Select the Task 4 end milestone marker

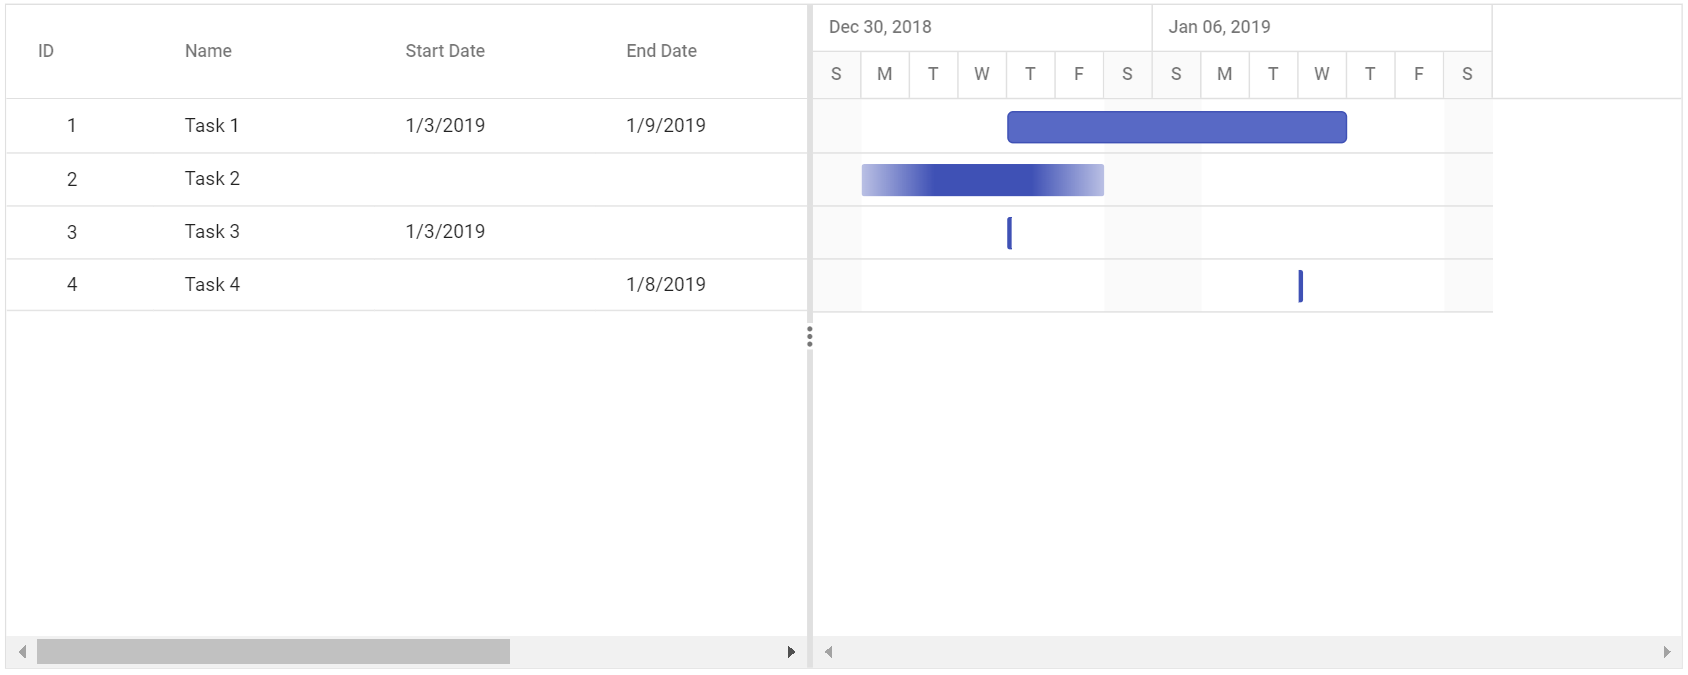point(1301,286)
